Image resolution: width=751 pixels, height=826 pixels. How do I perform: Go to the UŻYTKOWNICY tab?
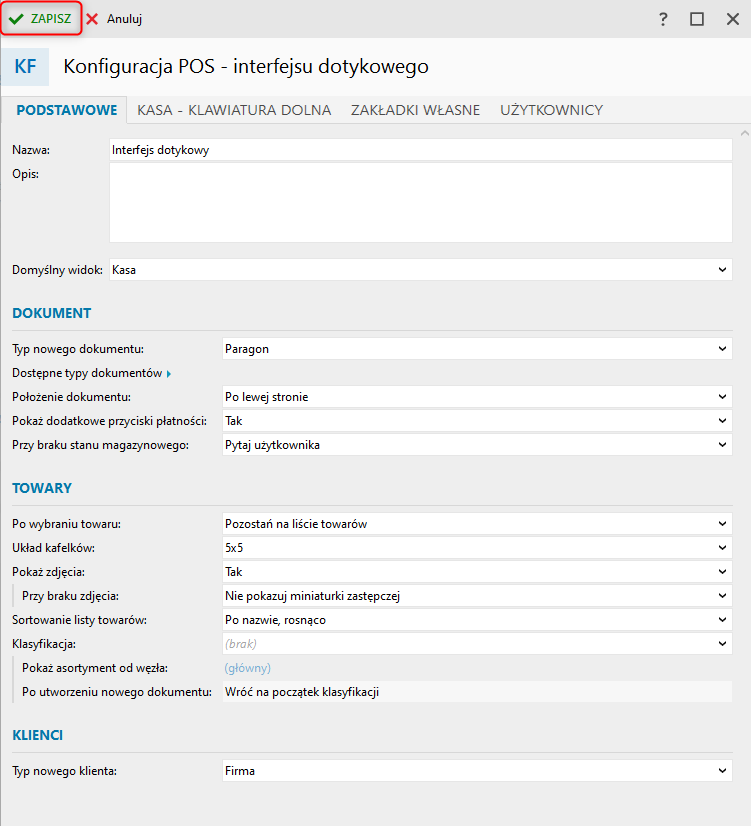[x=551, y=110]
